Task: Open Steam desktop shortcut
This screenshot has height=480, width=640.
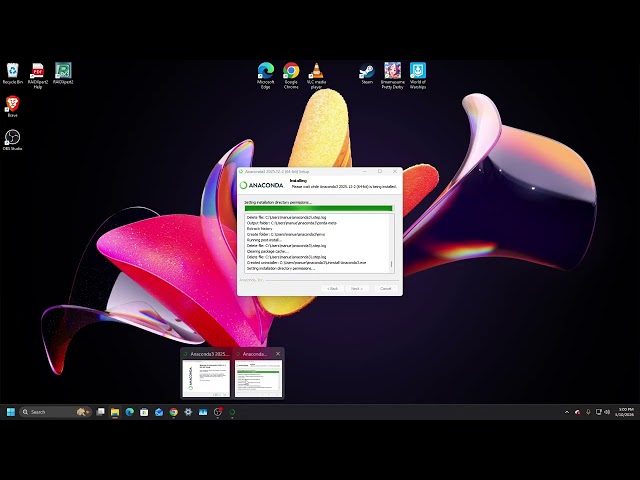Action: 367,73
